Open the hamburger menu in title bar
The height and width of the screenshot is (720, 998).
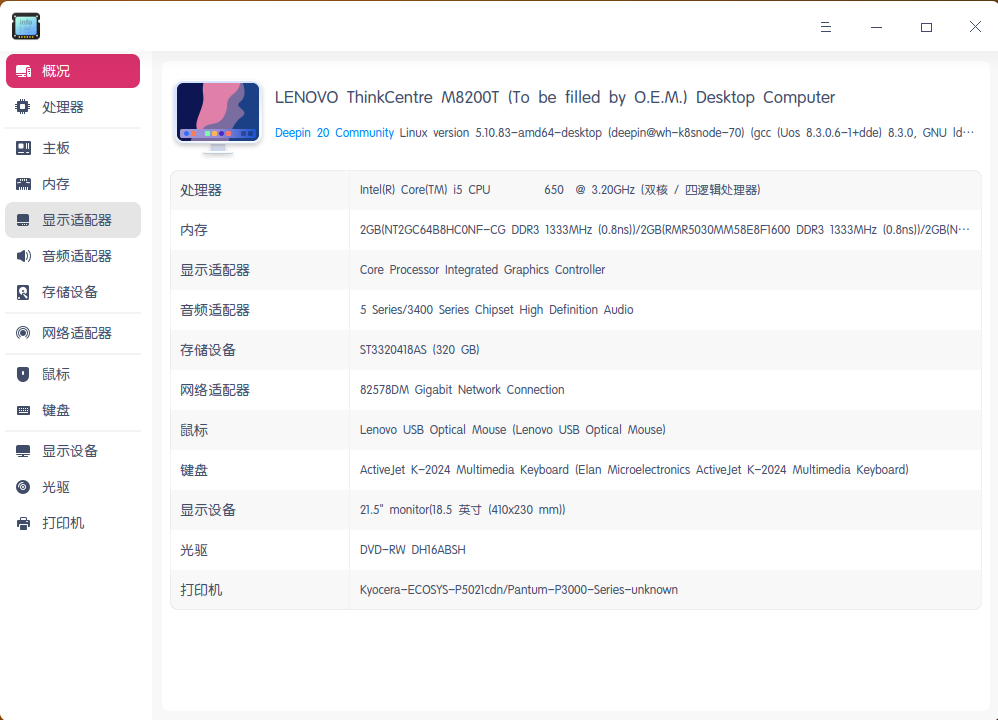[826, 27]
